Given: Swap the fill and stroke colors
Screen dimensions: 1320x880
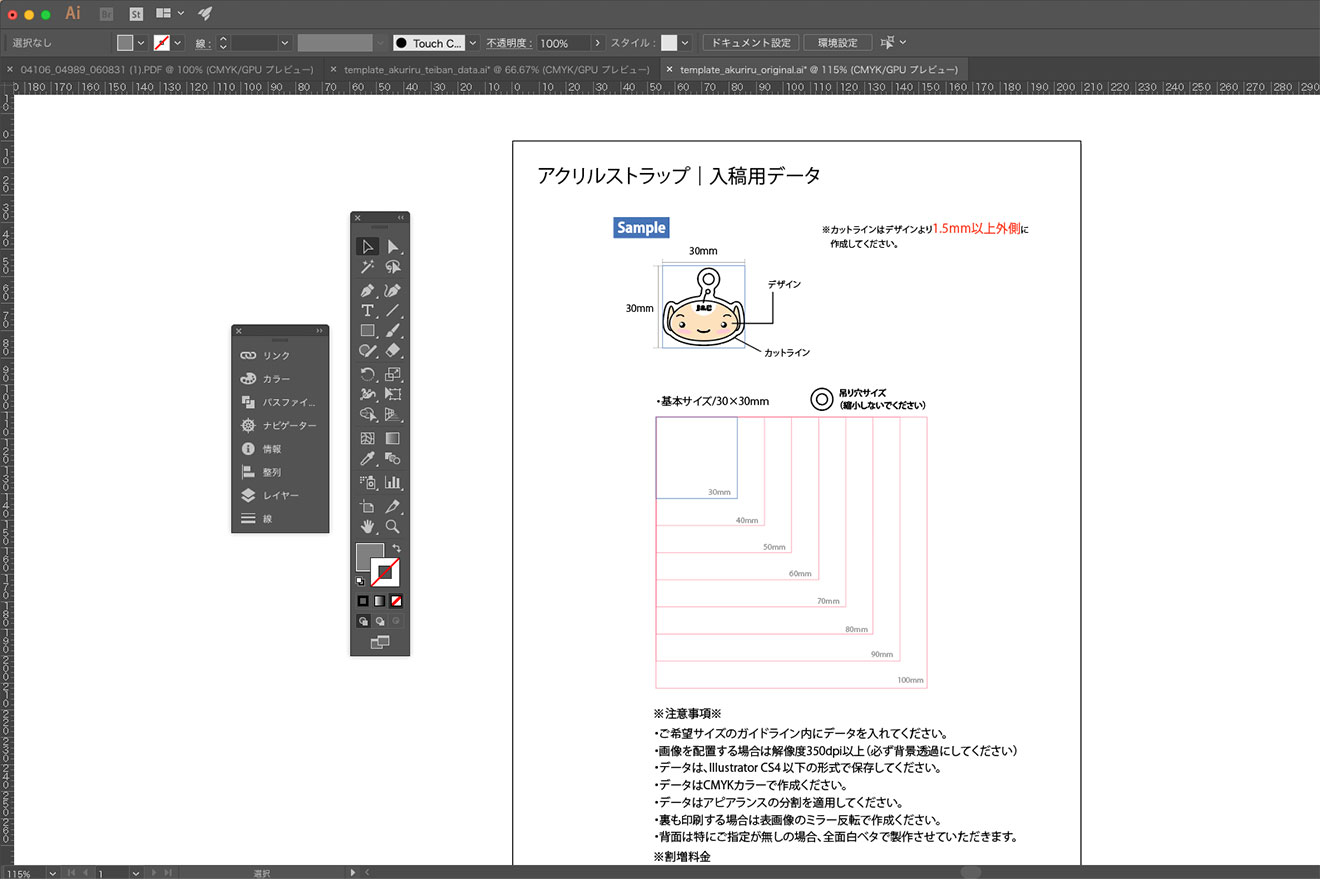Looking at the screenshot, I should click(x=398, y=546).
